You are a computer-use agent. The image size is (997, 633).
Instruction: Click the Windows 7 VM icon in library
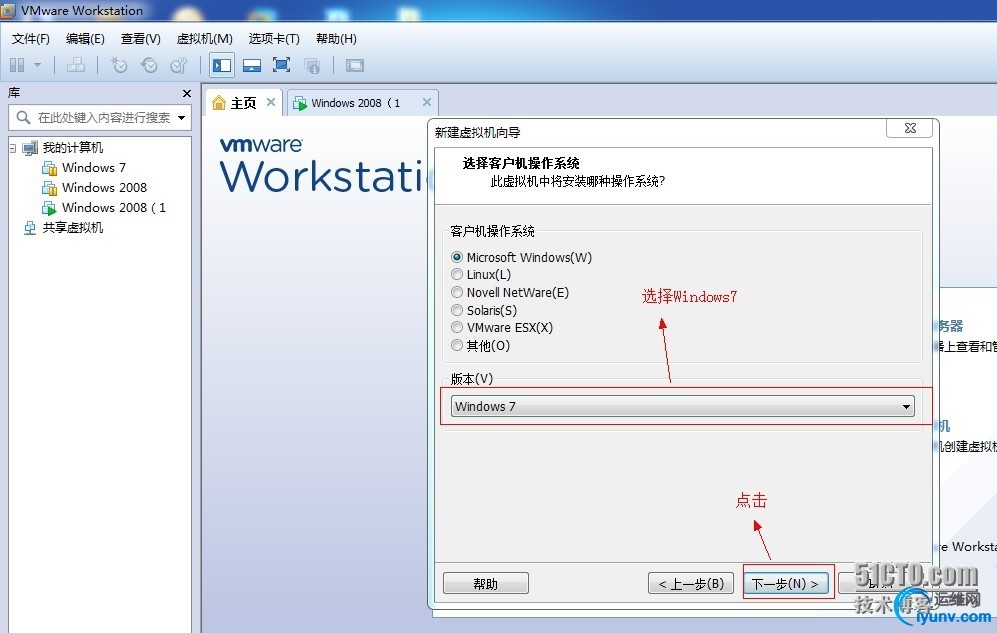[x=50, y=168]
